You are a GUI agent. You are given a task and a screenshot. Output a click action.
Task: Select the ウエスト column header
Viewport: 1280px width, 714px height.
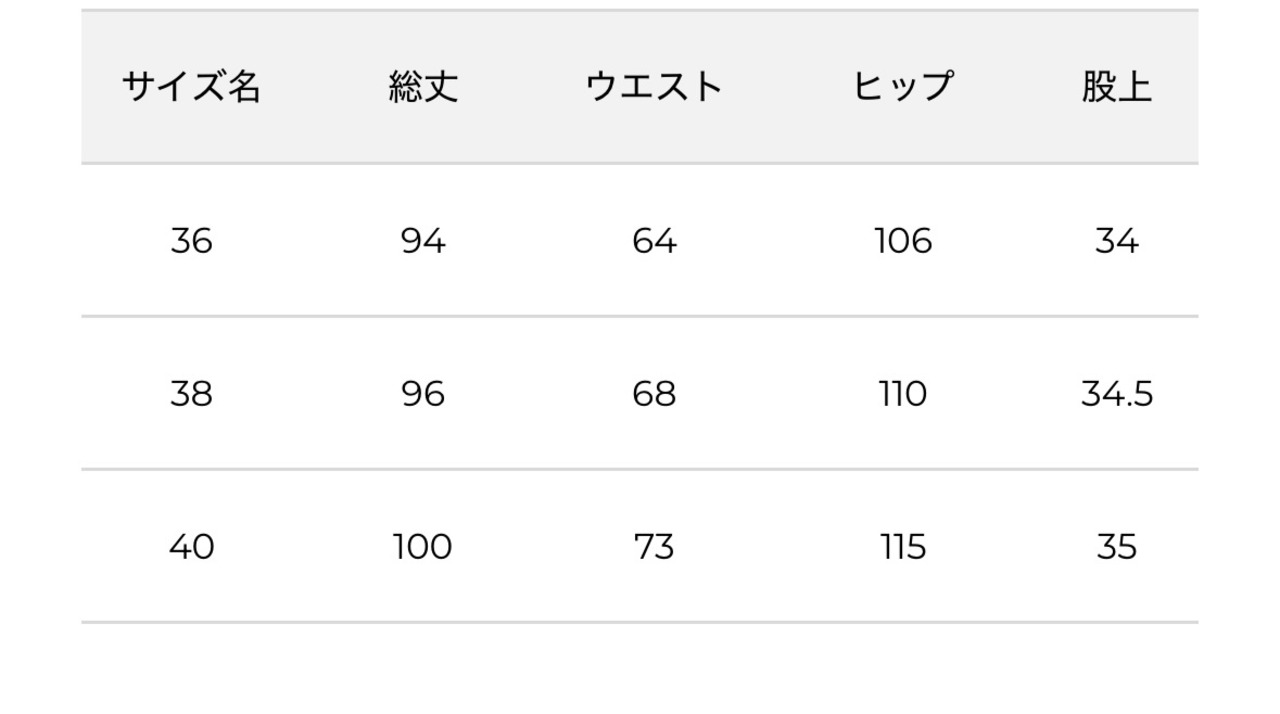(654, 88)
